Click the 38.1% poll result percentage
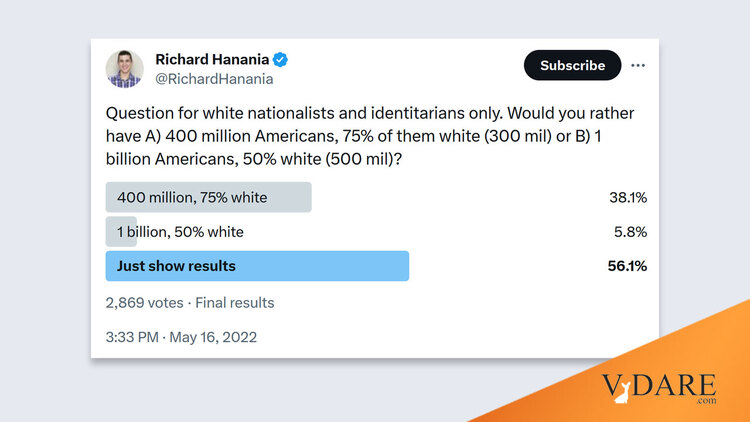 click(627, 197)
